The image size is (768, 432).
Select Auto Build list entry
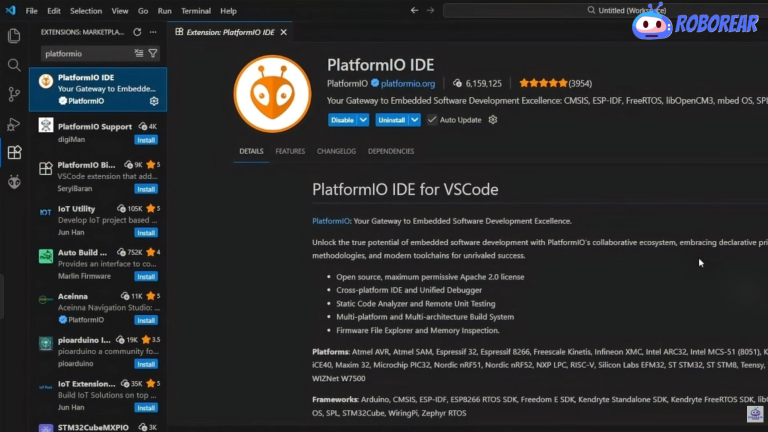pyautogui.click(x=98, y=264)
